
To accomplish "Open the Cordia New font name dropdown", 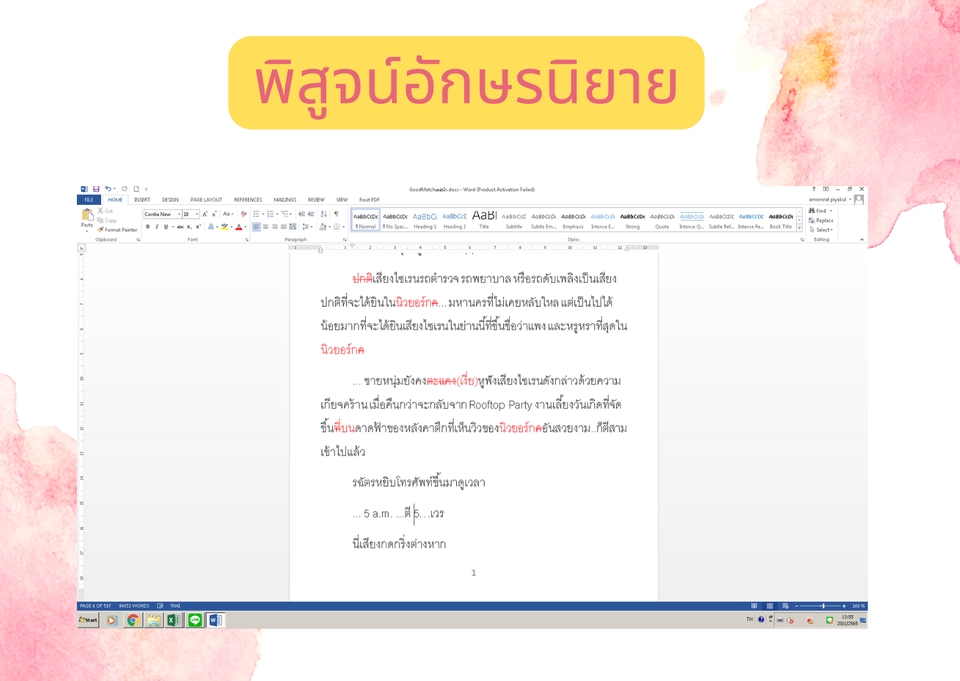I will (179, 214).
